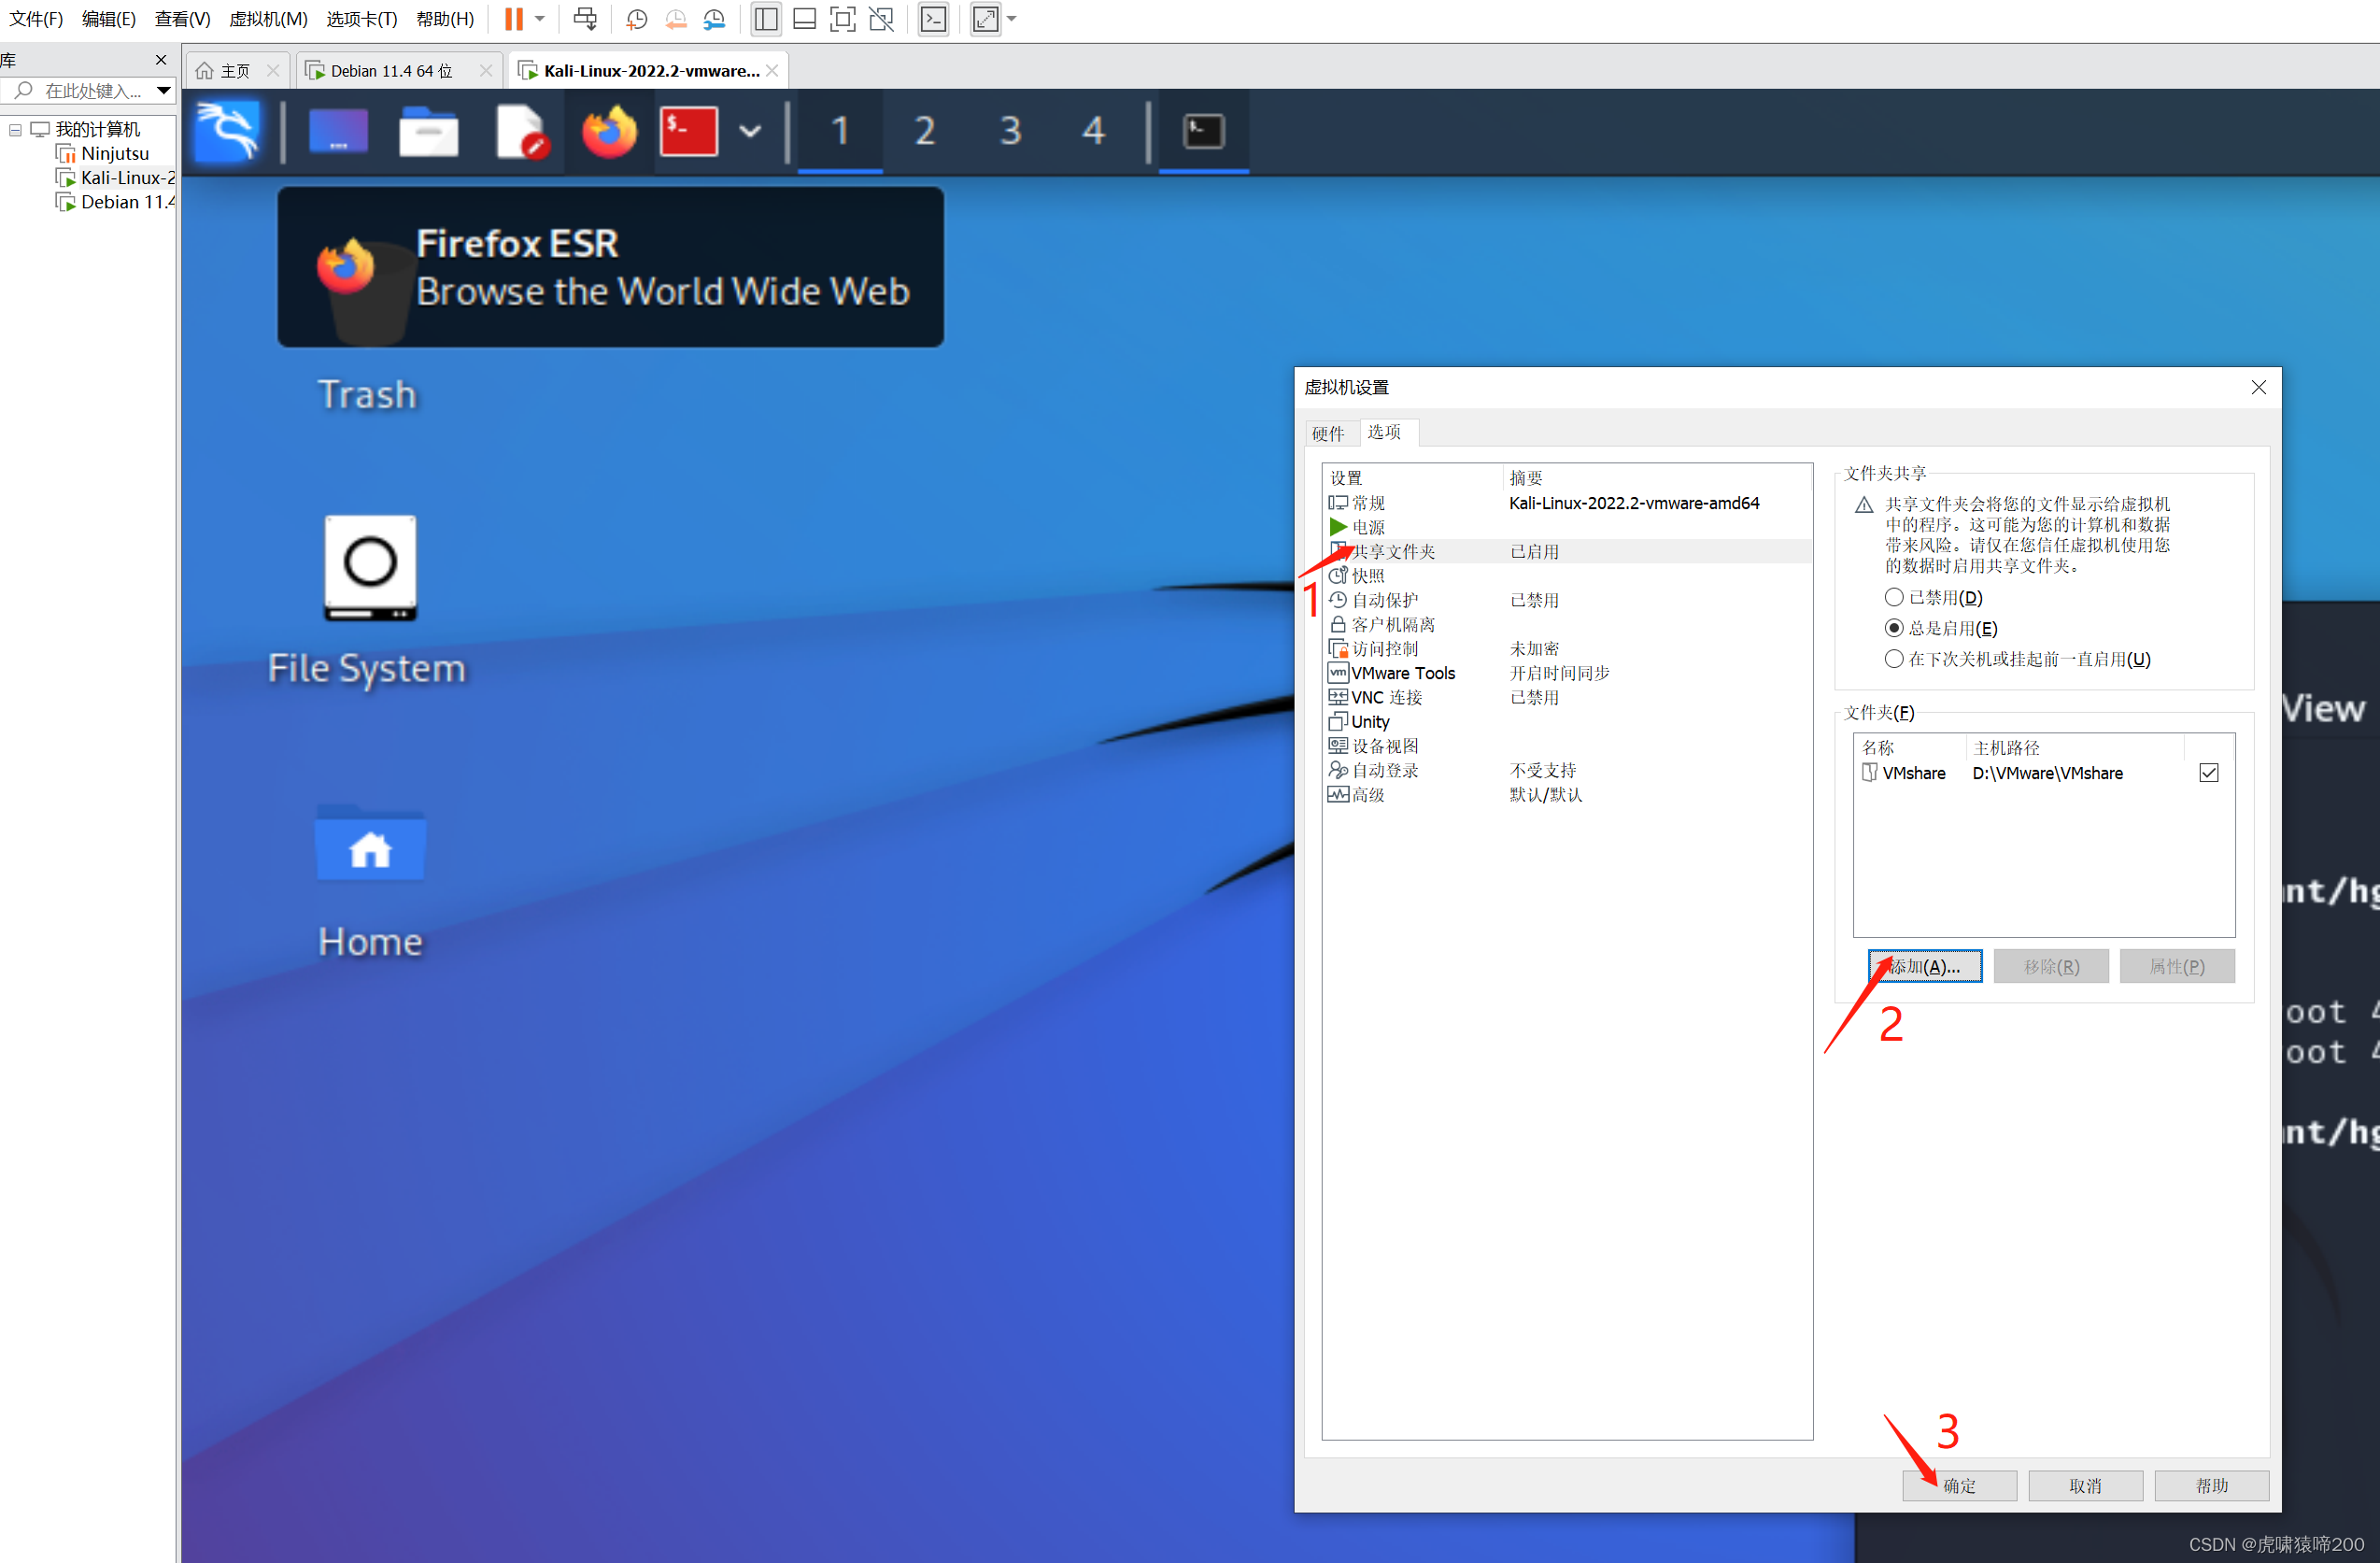Select the 快照 settings row
This screenshot has height=1563, width=2380.
[x=1567, y=576]
